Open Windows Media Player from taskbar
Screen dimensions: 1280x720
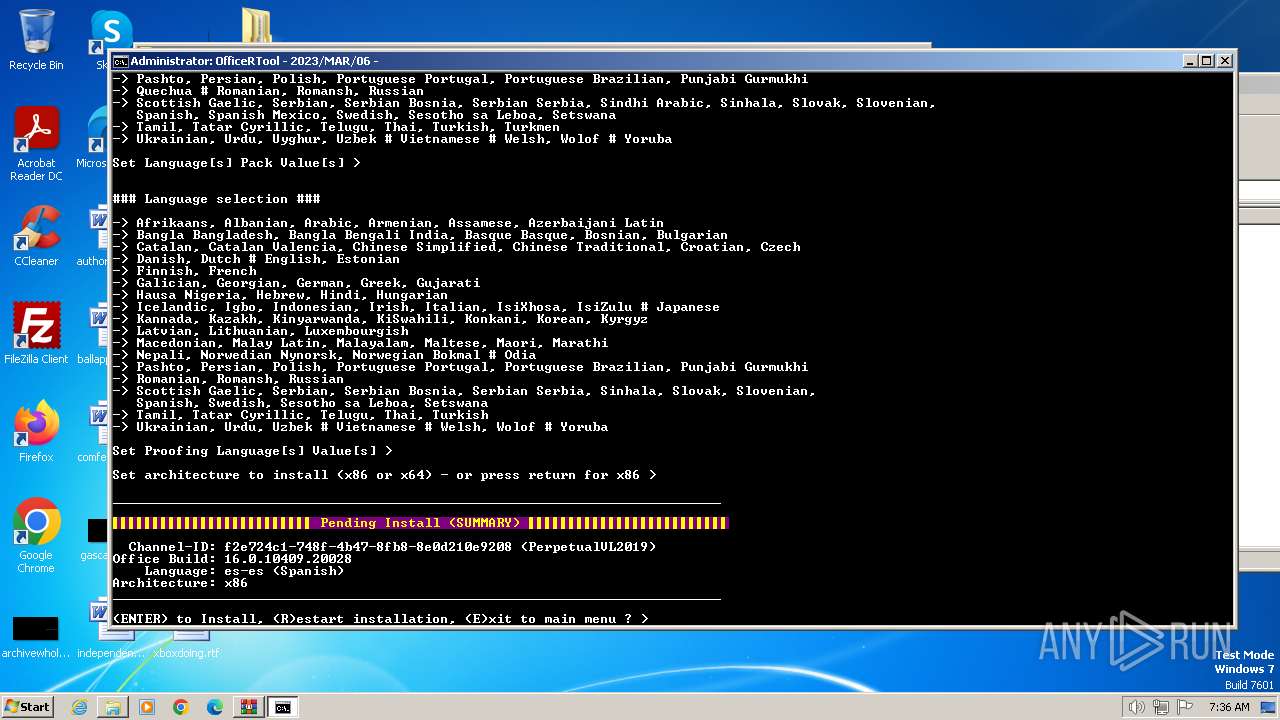(x=147, y=707)
